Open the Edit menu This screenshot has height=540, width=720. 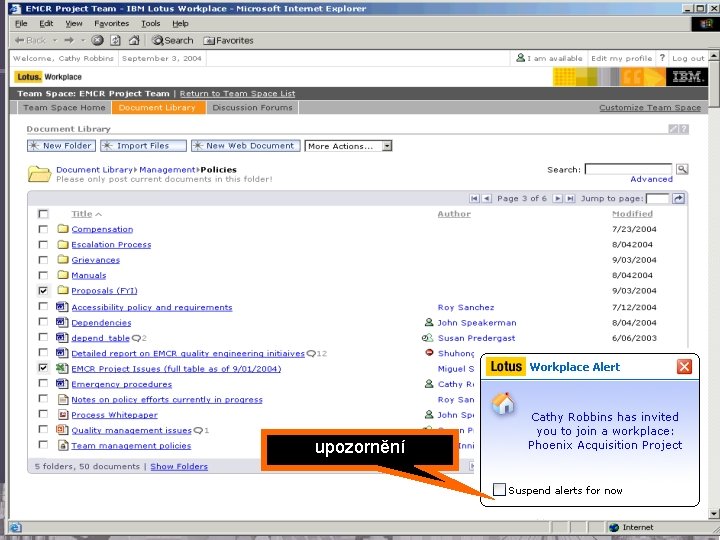click(x=46, y=23)
